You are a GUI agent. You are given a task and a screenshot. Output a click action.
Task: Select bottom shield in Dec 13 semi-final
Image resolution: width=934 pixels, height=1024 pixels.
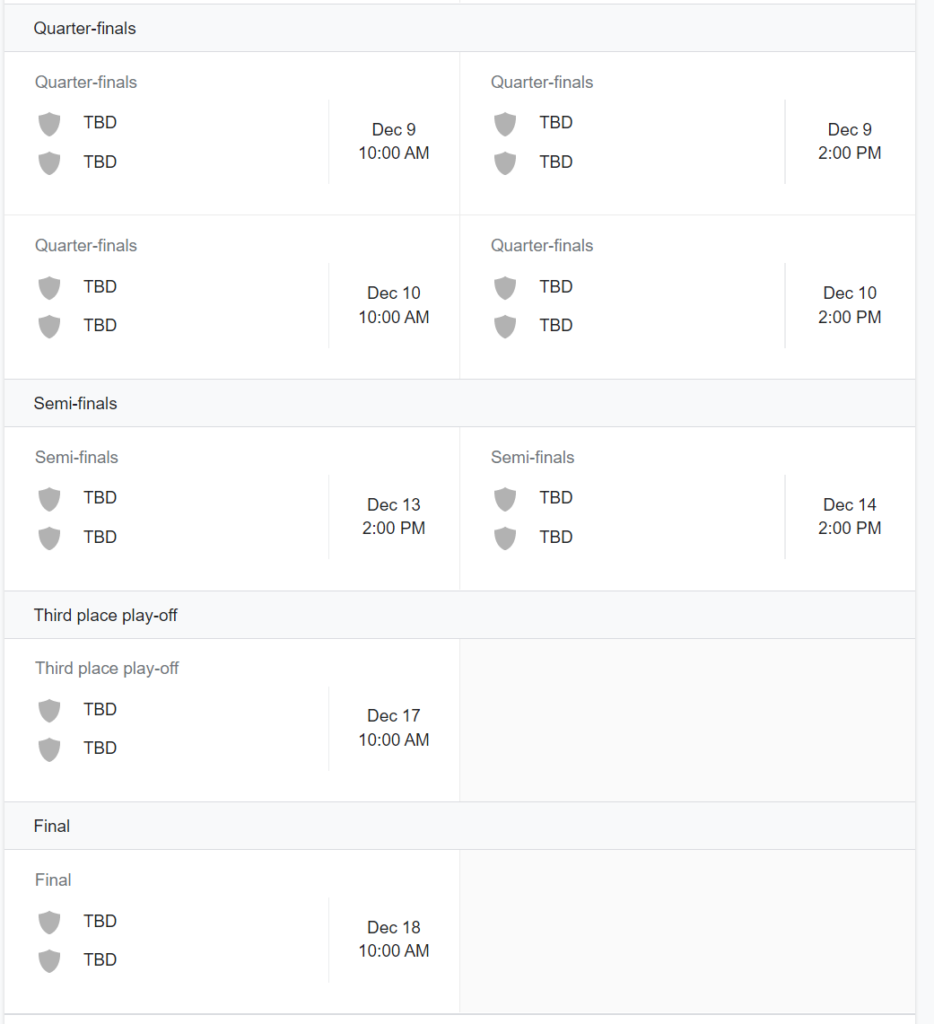coord(49,538)
